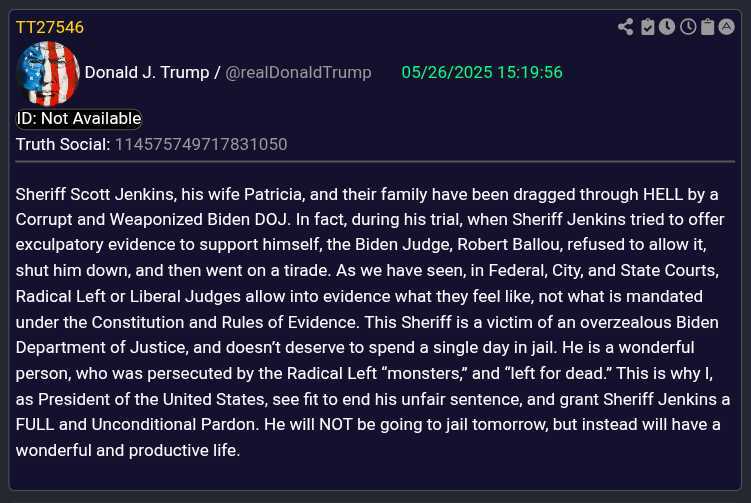Open Donald J. Trump's profile avatar
Screen dimensions: 751x503
coord(48,73)
